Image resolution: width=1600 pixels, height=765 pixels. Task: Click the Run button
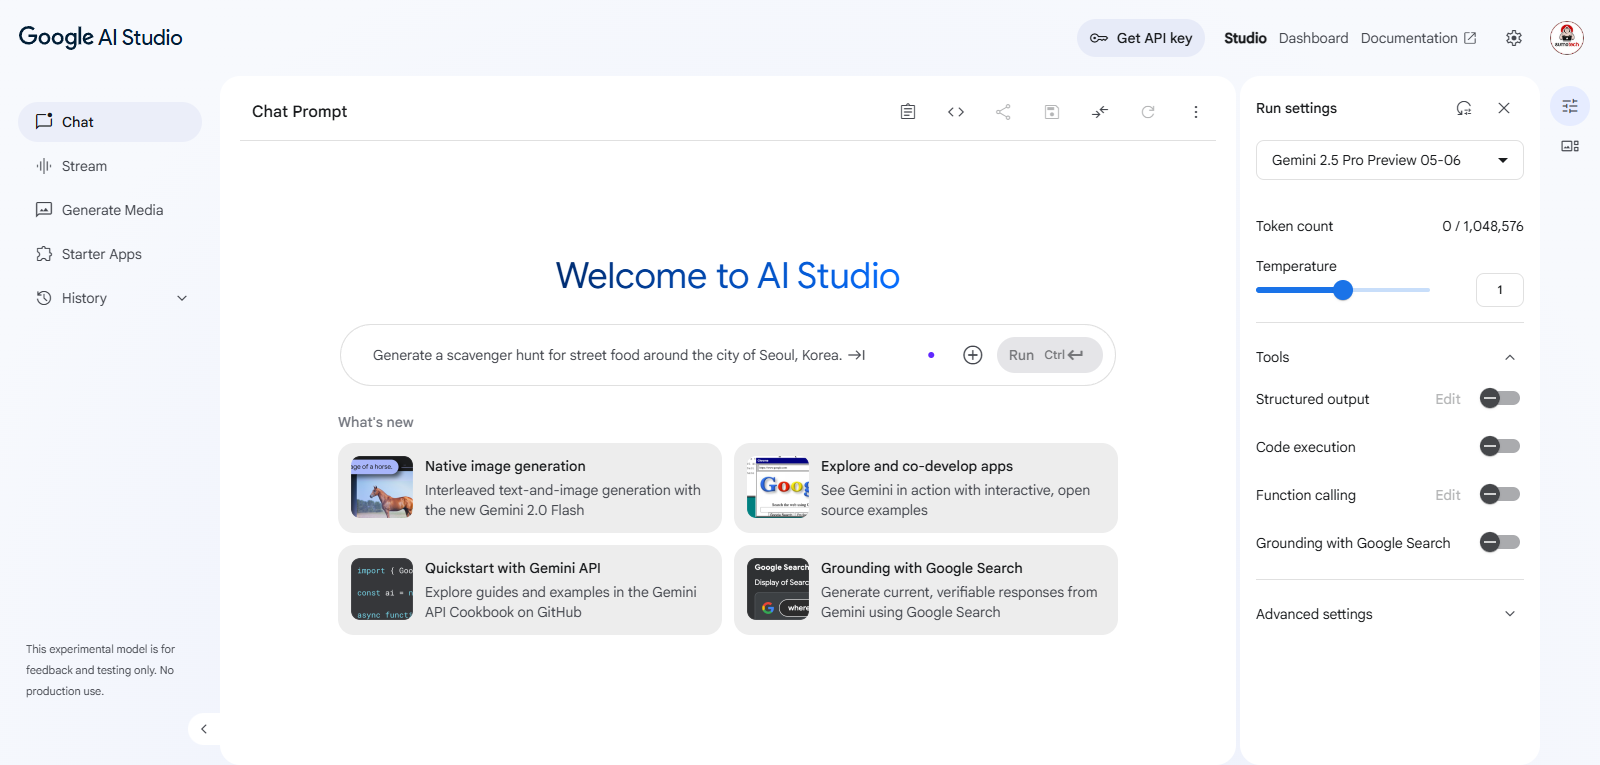pos(1050,355)
